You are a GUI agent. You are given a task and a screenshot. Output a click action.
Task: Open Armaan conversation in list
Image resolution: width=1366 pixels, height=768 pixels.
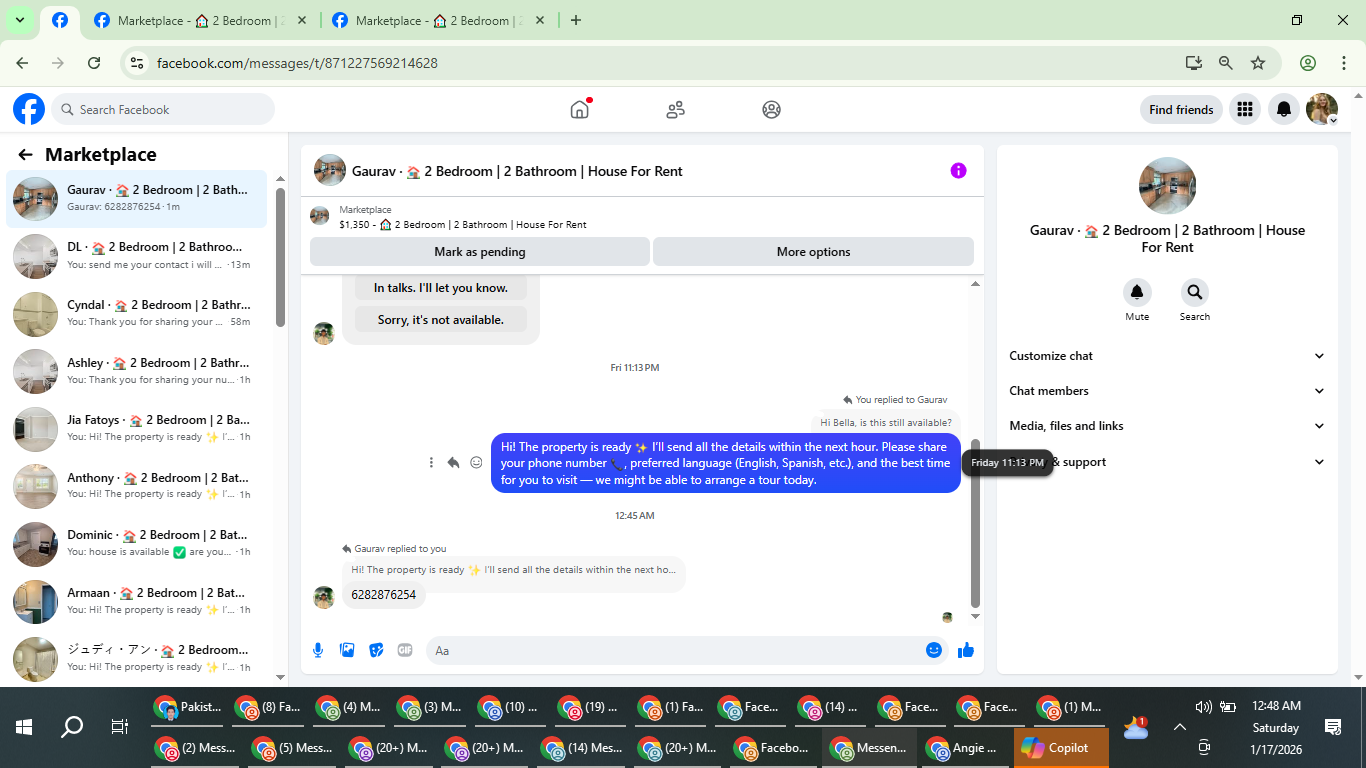click(x=137, y=601)
